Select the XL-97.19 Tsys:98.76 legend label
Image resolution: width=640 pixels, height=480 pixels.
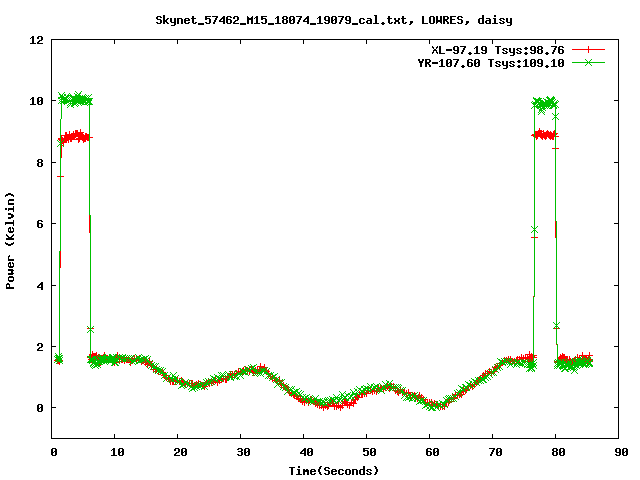498,50
